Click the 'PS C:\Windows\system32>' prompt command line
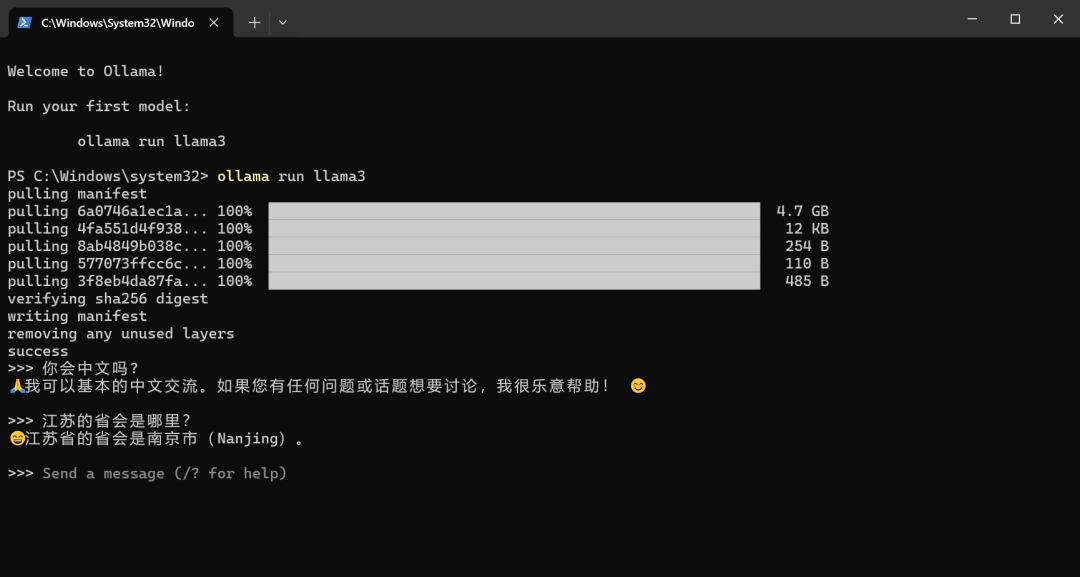 (187, 176)
